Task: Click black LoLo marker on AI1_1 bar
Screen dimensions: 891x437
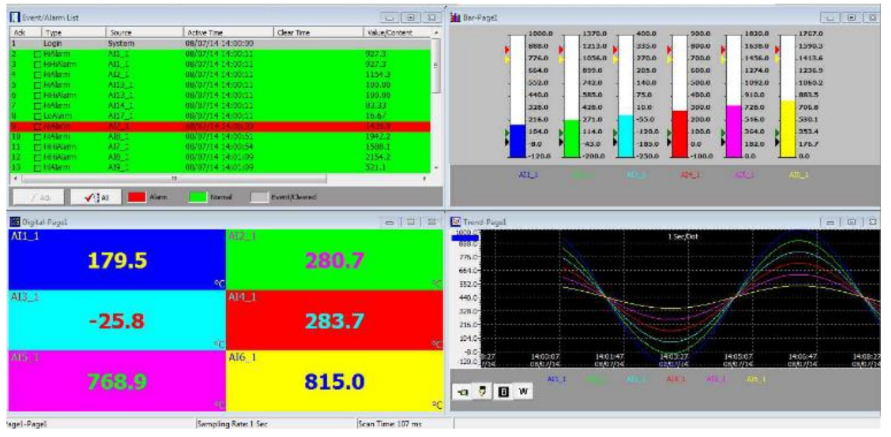Action: point(507,141)
